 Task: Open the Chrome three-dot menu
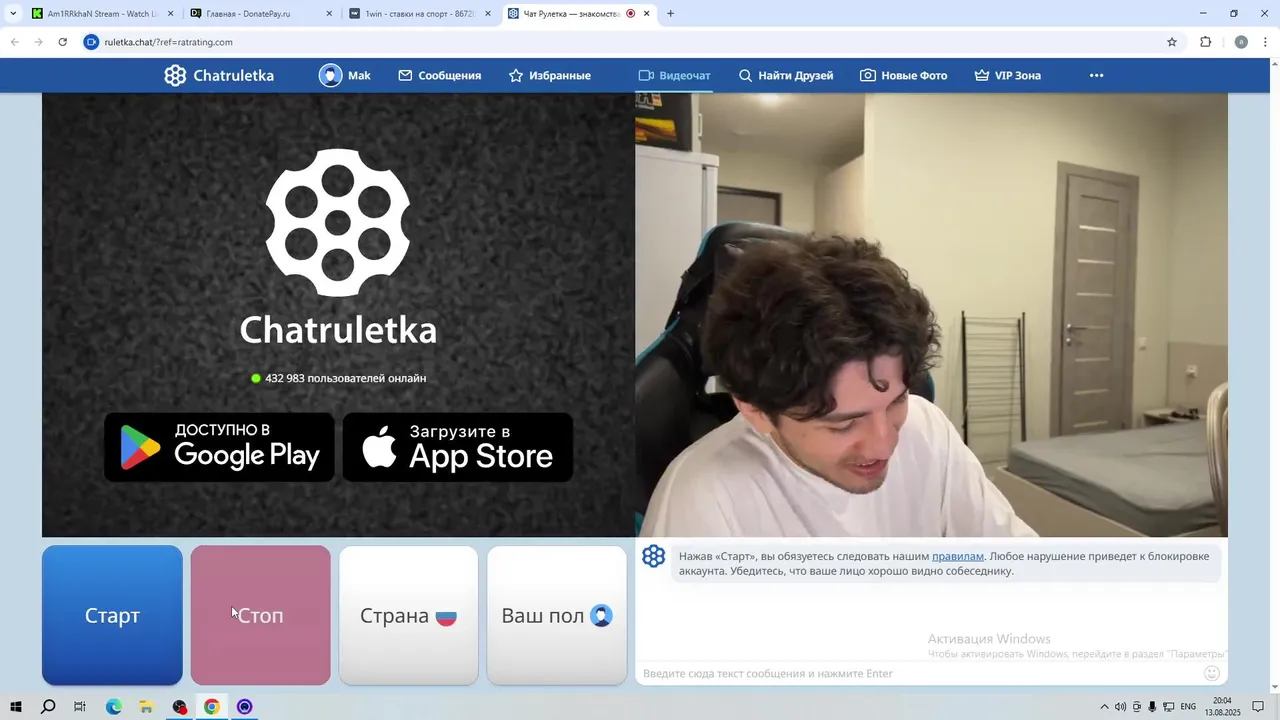coord(1266,42)
